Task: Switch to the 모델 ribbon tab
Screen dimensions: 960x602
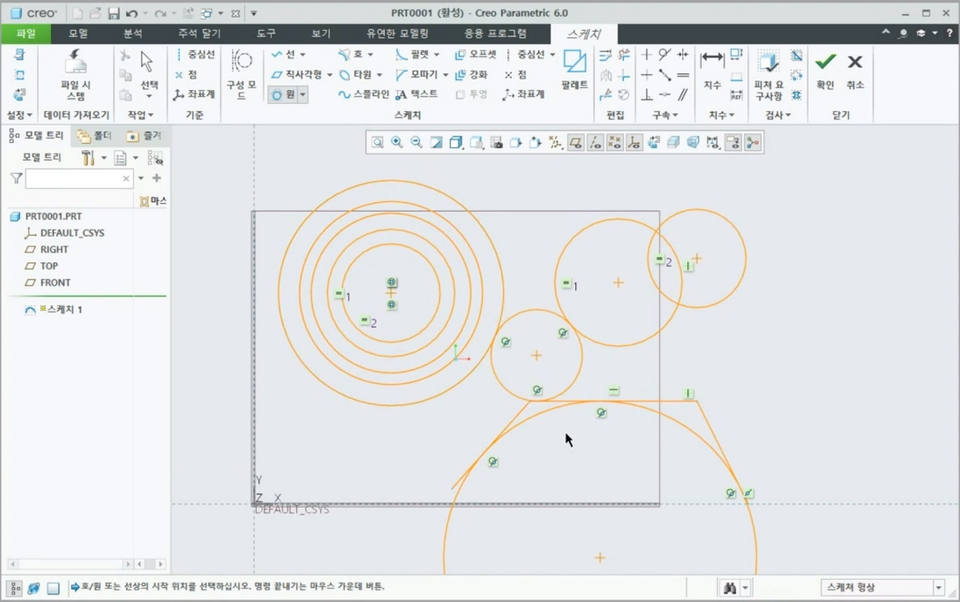Action: pyautogui.click(x=78, y=34)
